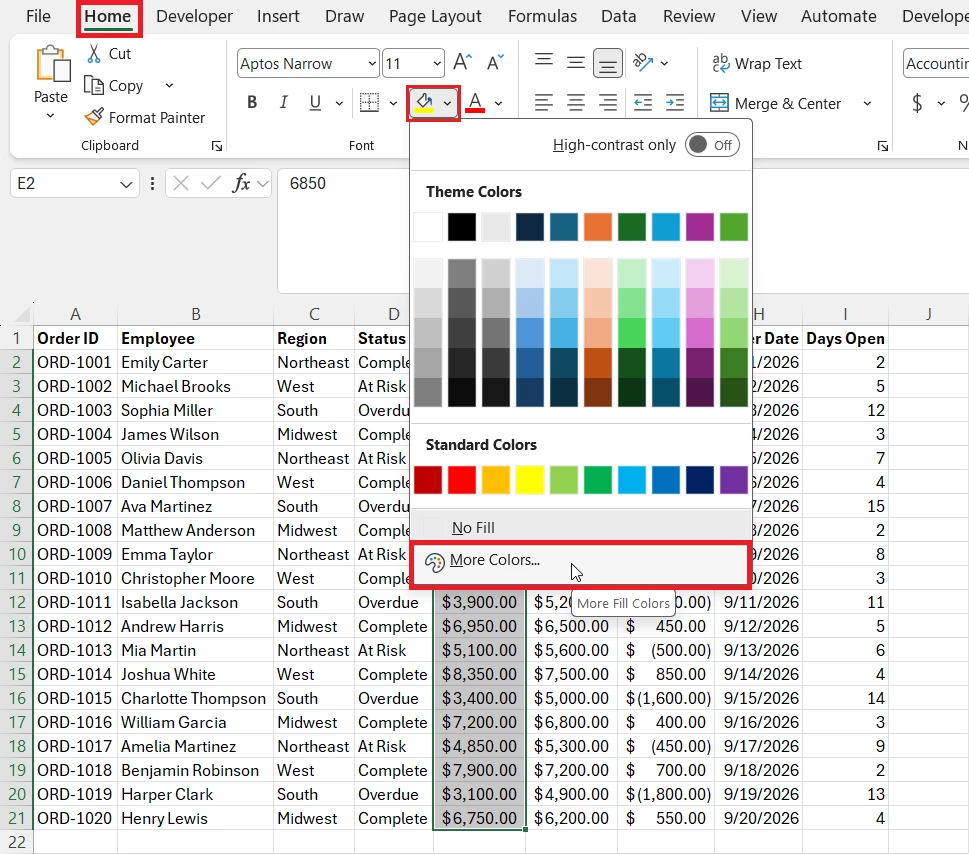Click the Accounting dollar format icon
The image size is (969, 854).
[x=917, y=103]
